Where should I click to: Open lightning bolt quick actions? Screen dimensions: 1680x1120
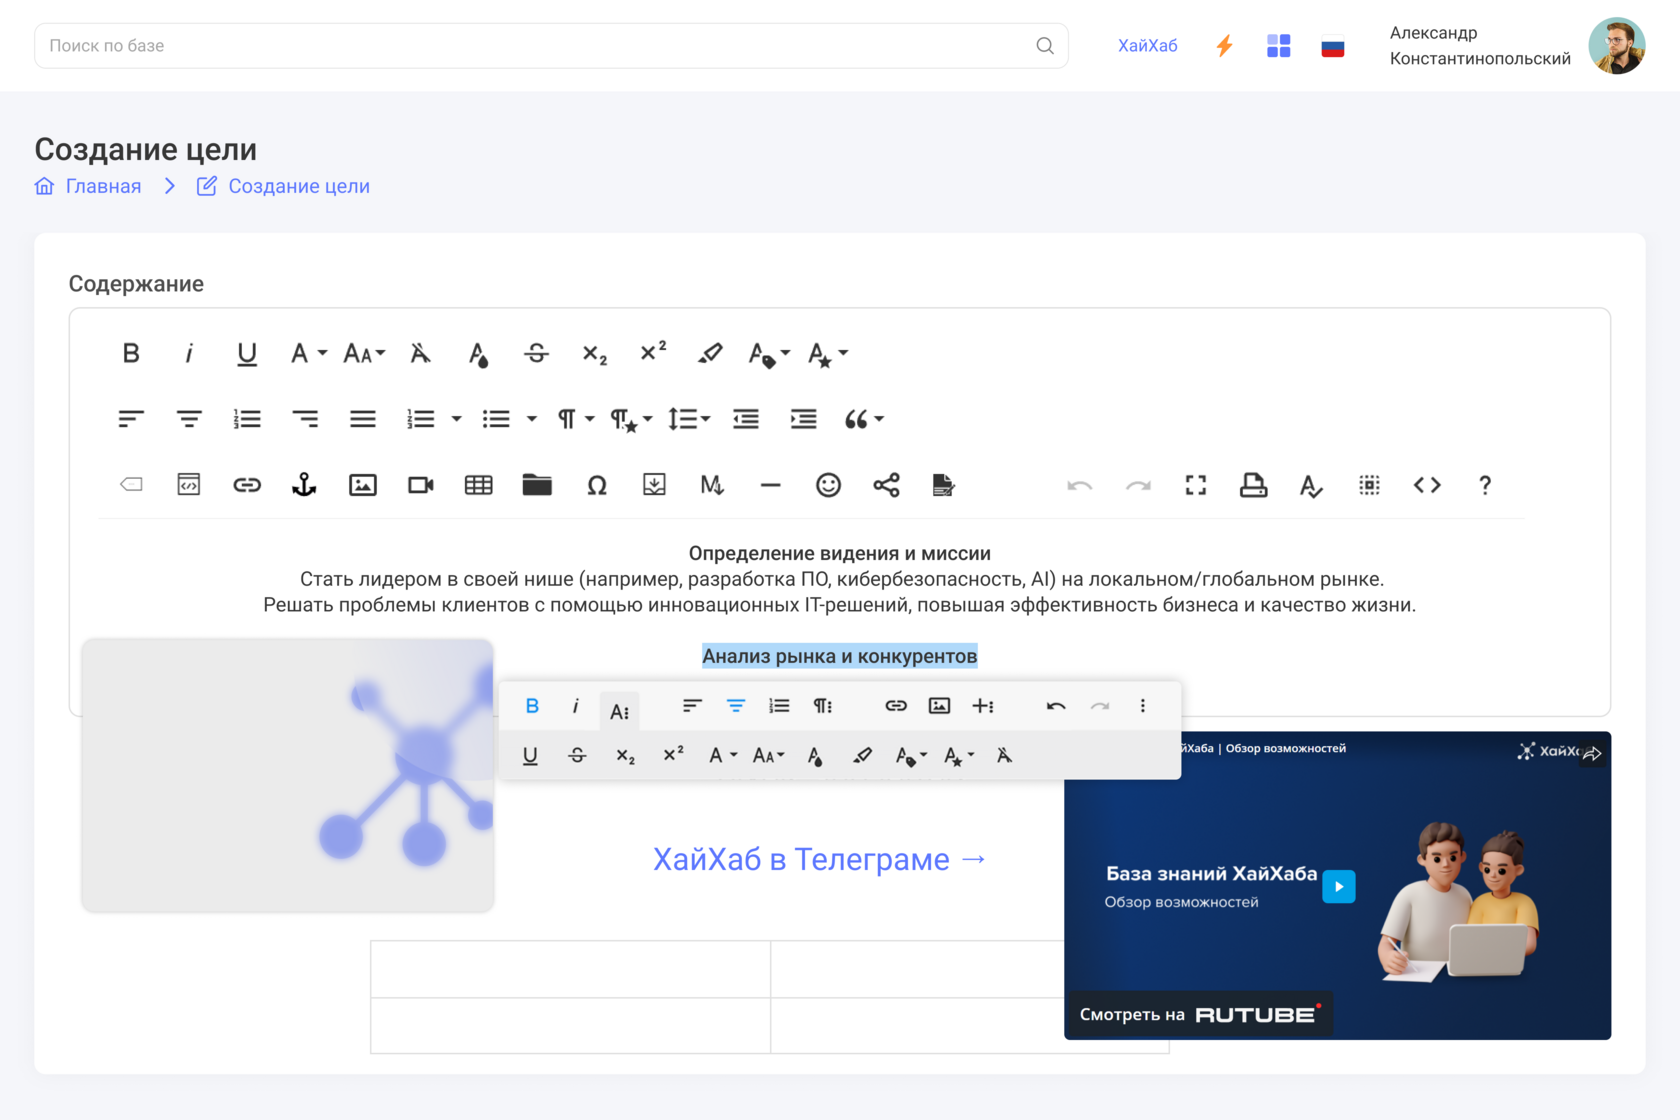[1225, 46]
